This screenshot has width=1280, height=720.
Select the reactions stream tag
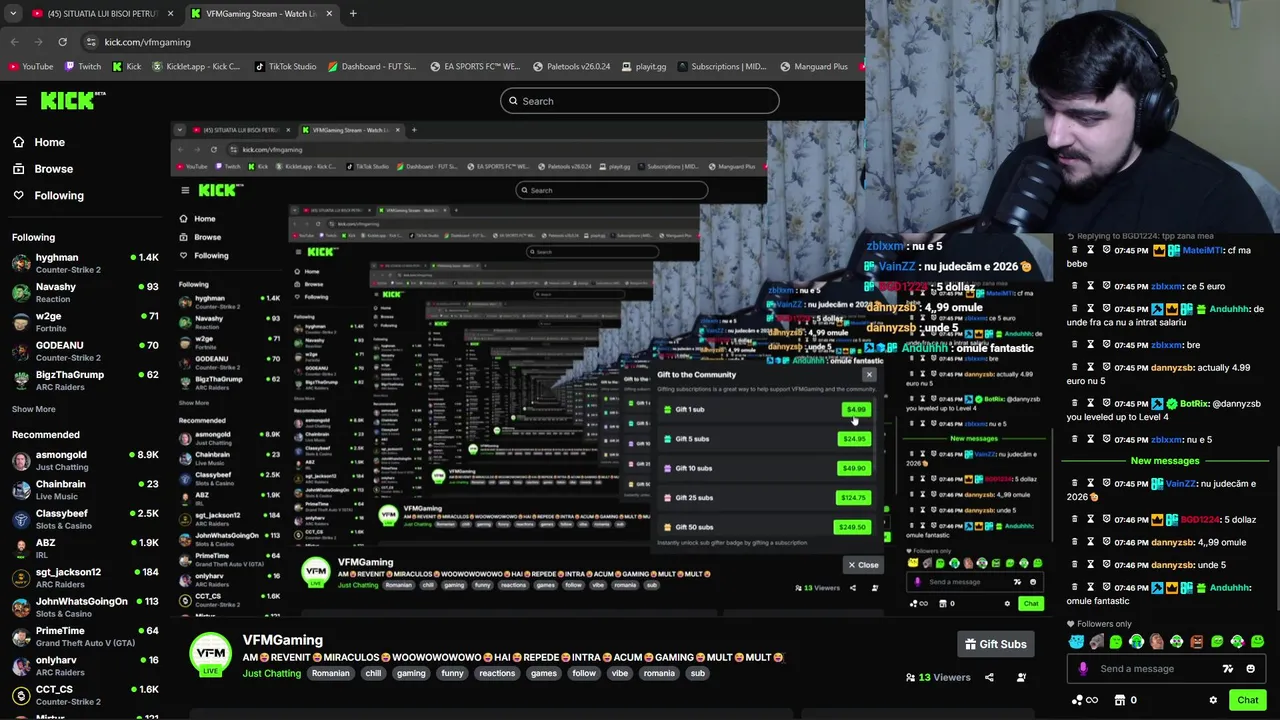[x=497, y=673]
